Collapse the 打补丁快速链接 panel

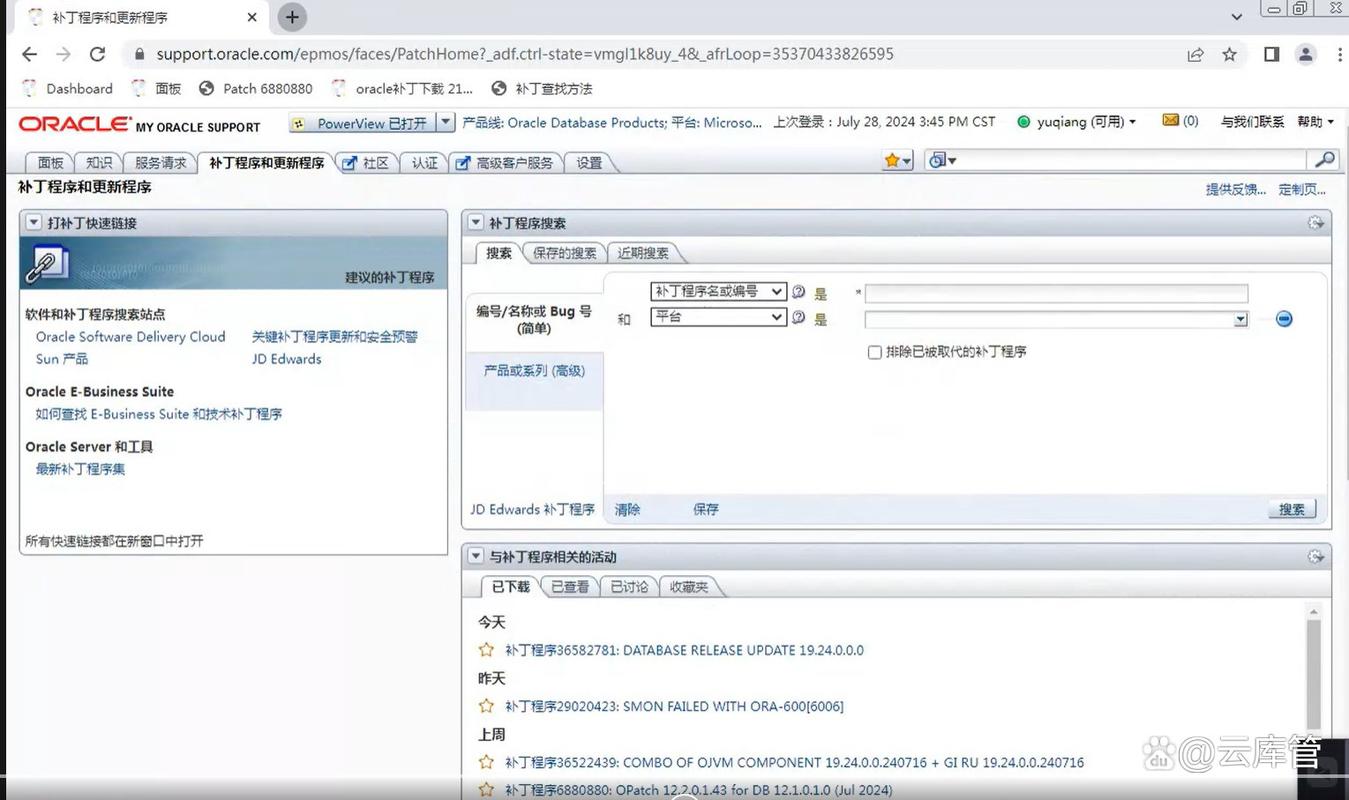[34, 223]
